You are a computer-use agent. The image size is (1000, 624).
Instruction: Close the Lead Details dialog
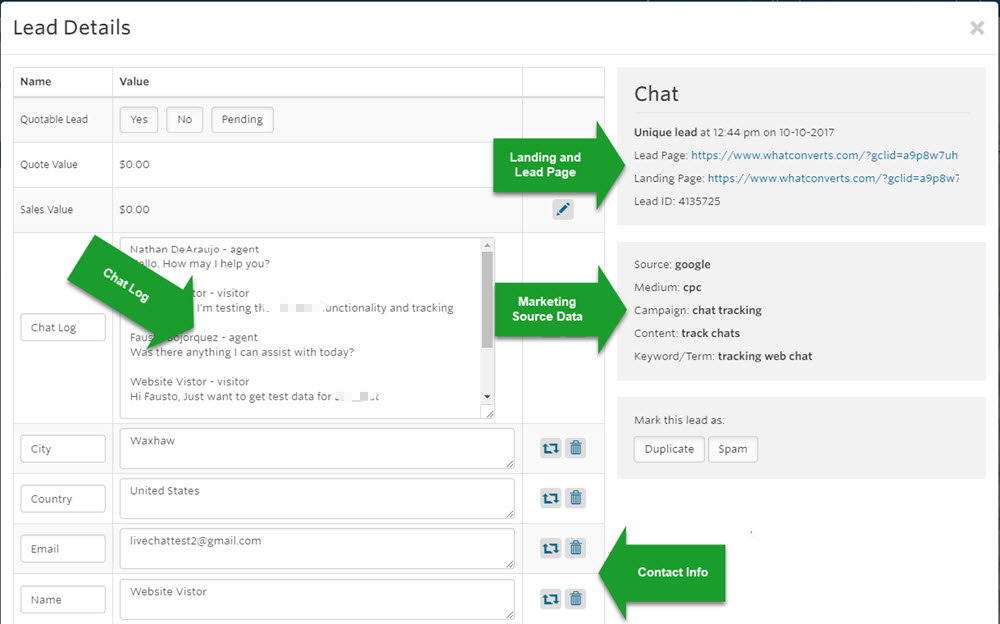point(976,27)
